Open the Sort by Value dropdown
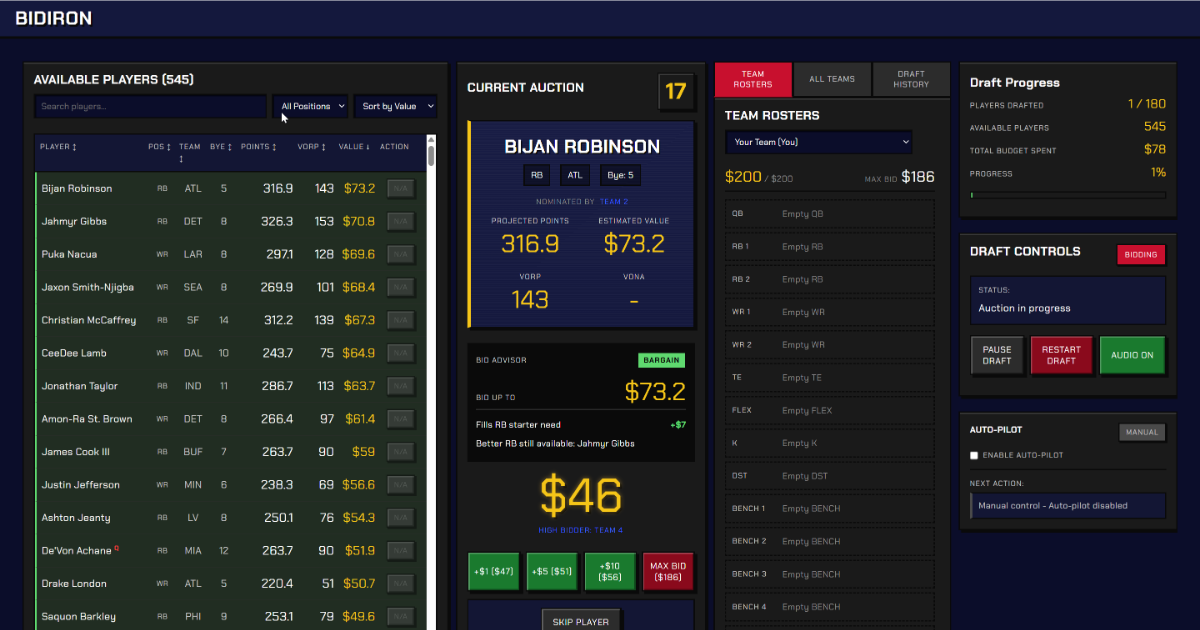This screenshot has height=630, width=1200. 395,106
